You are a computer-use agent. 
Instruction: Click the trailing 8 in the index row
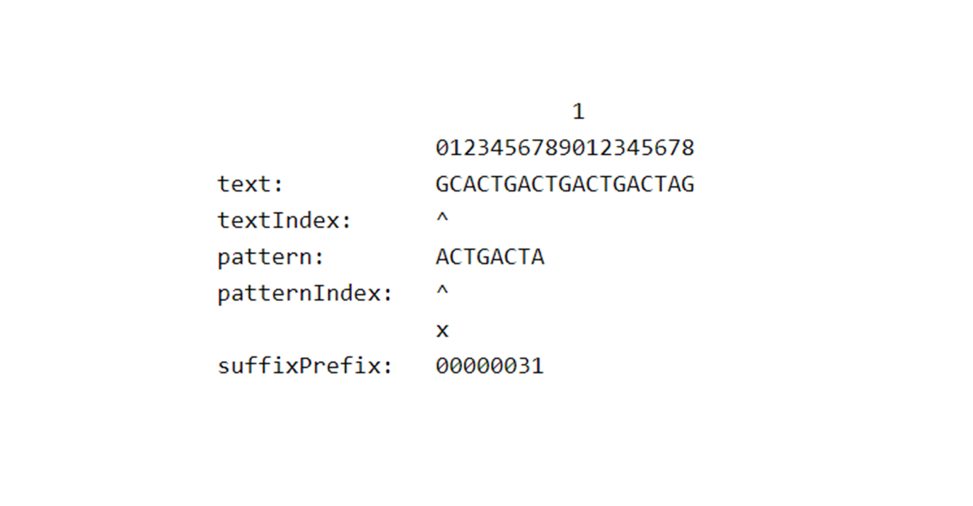pyautogui.click(x=687, y=149)
